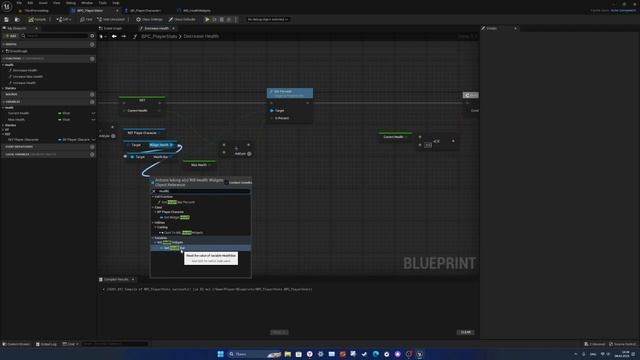Toggle Hide Unrelated in toolbar

pos(111,19)
